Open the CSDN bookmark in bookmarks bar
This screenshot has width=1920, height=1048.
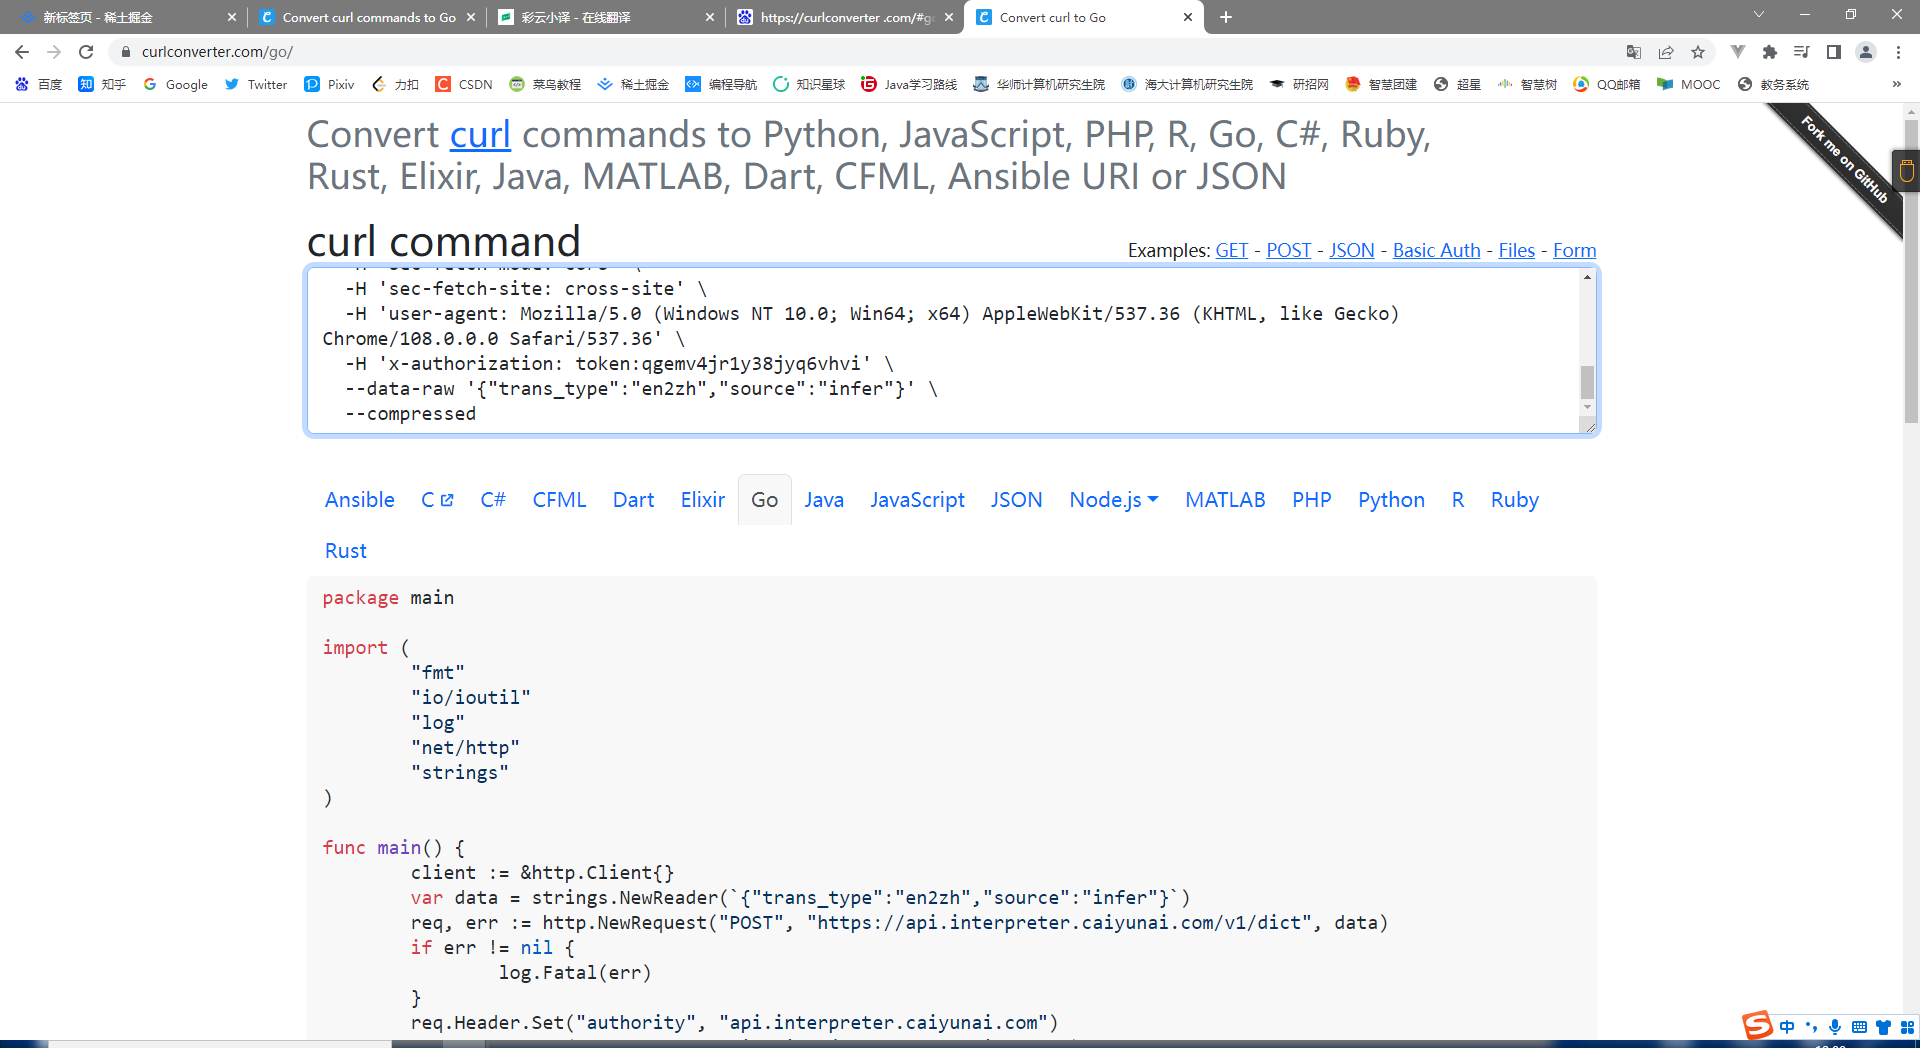[463, 85]
